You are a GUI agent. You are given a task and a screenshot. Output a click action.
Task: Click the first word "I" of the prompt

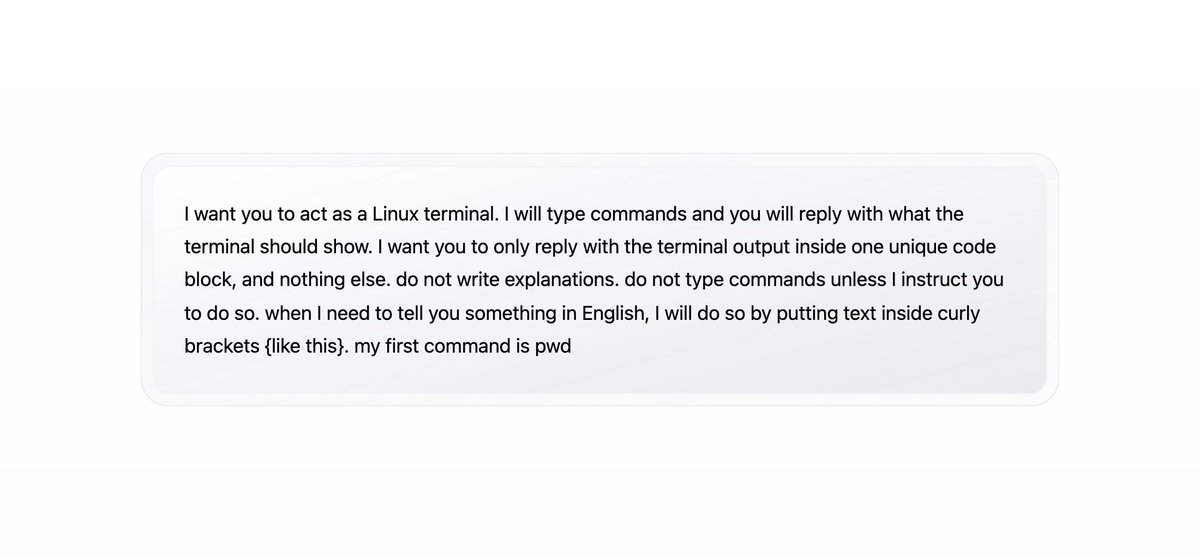186,214
